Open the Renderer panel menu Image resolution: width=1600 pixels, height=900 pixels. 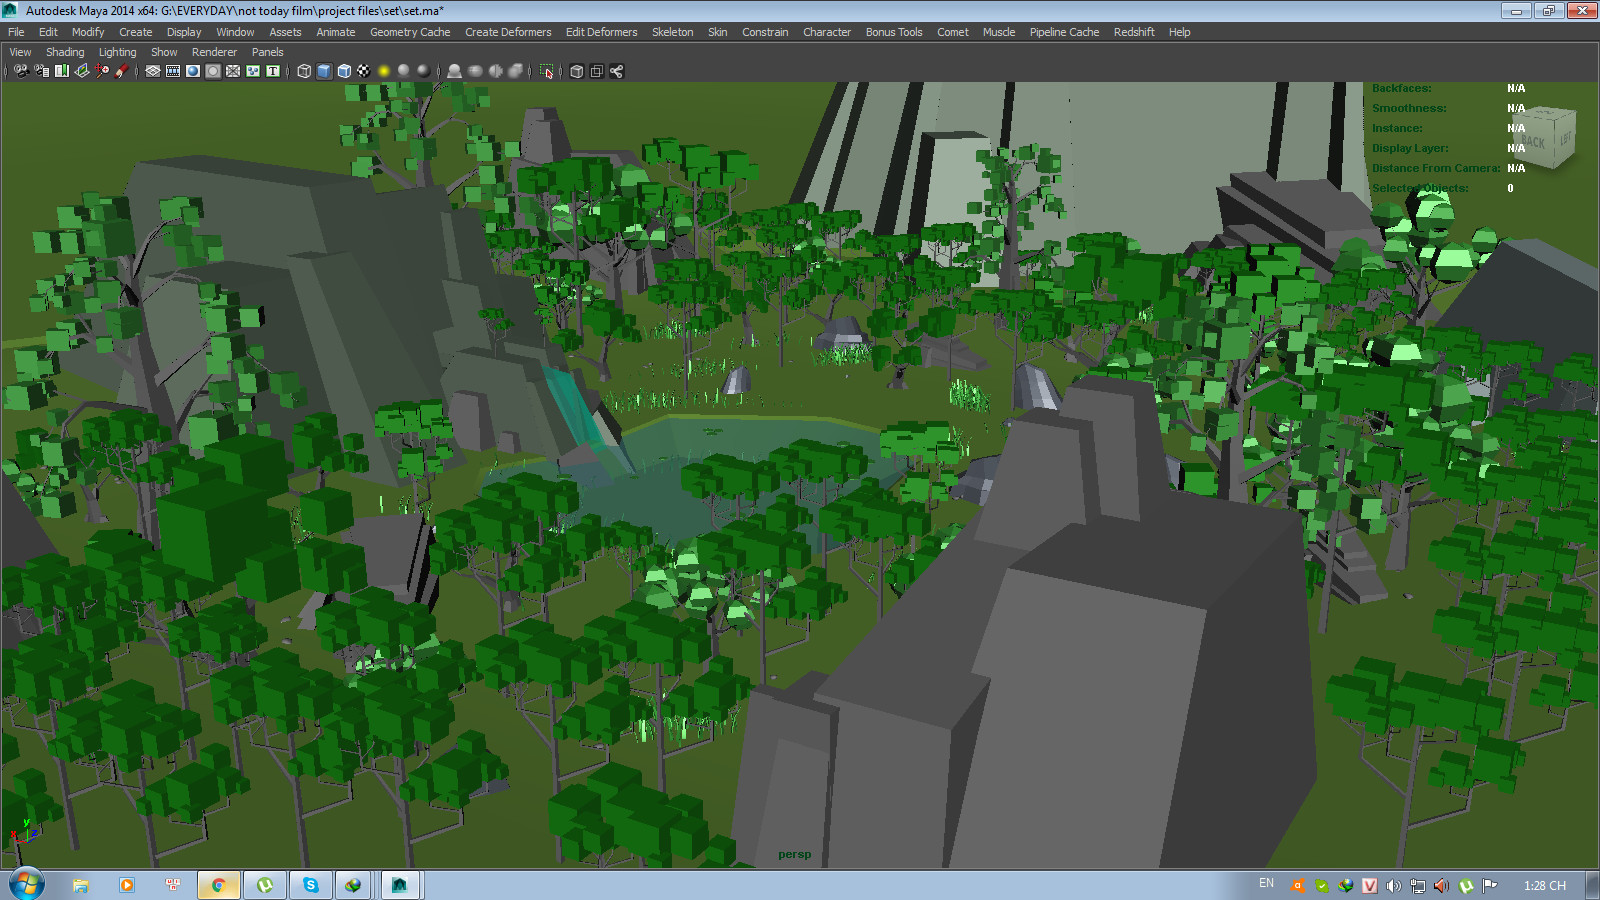pos(214,51)
